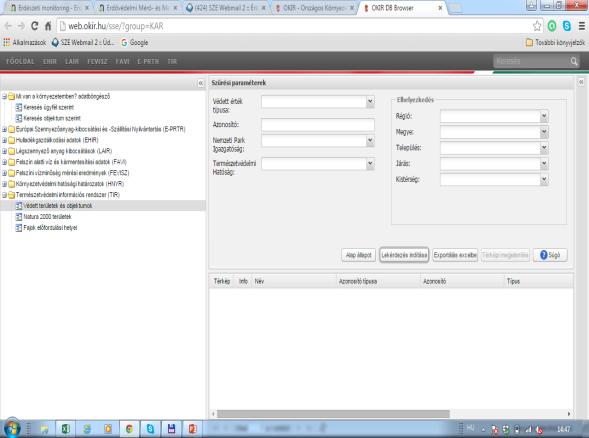Open the Védett érték típusa dropdown
Image resolution: width=589 pixels, height=438 pixels.
(370, 101)
